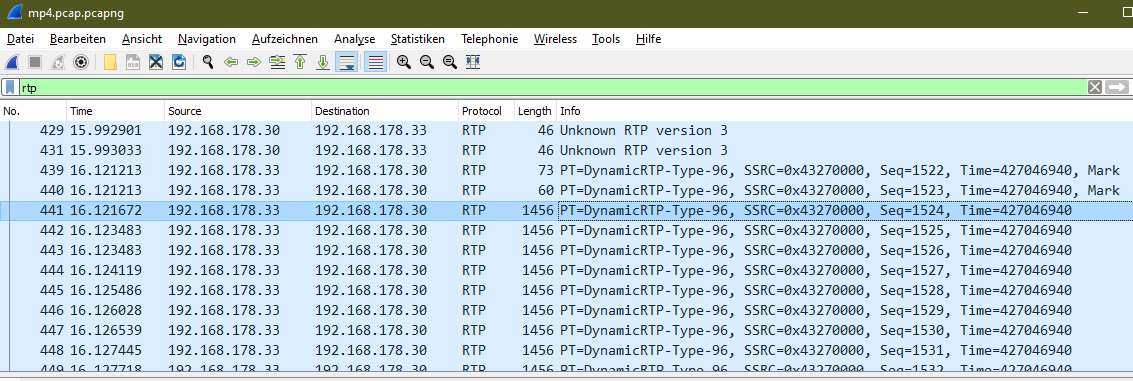
Task: Go back in packet history
Action: coord(231,62)
